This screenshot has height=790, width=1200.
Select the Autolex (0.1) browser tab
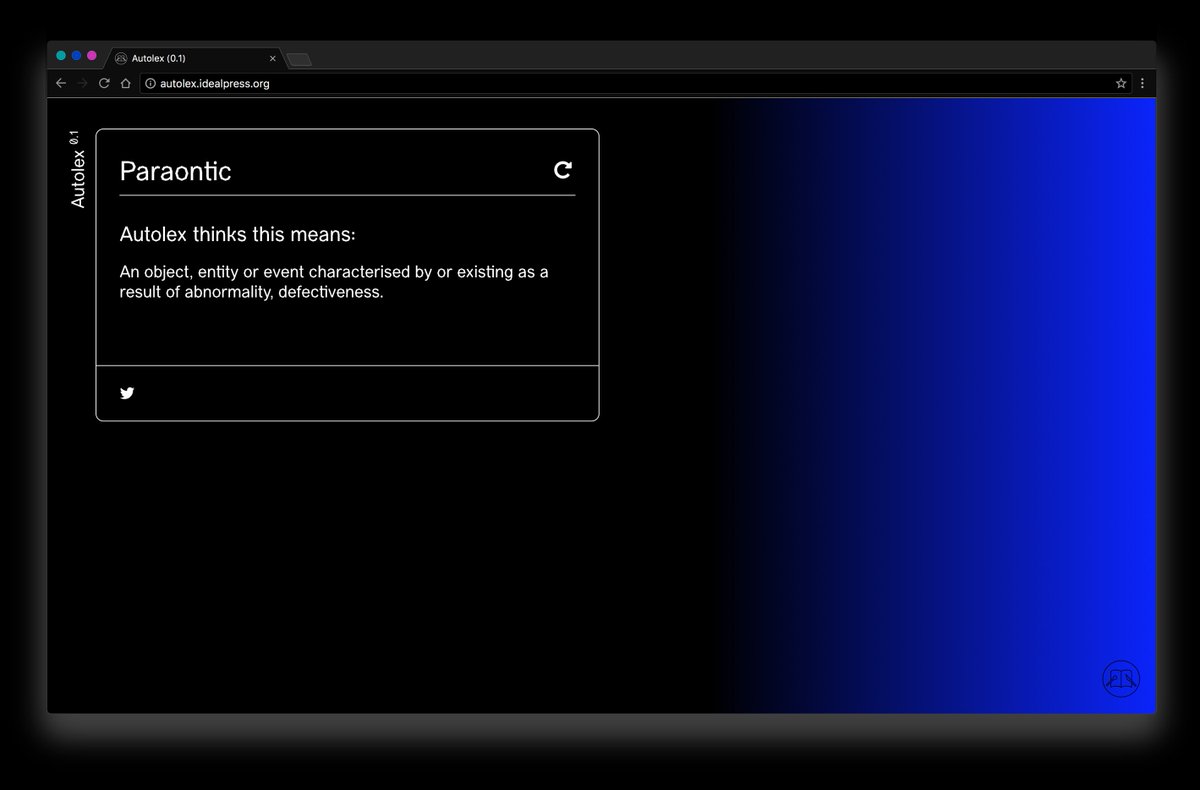click(196, 58)
